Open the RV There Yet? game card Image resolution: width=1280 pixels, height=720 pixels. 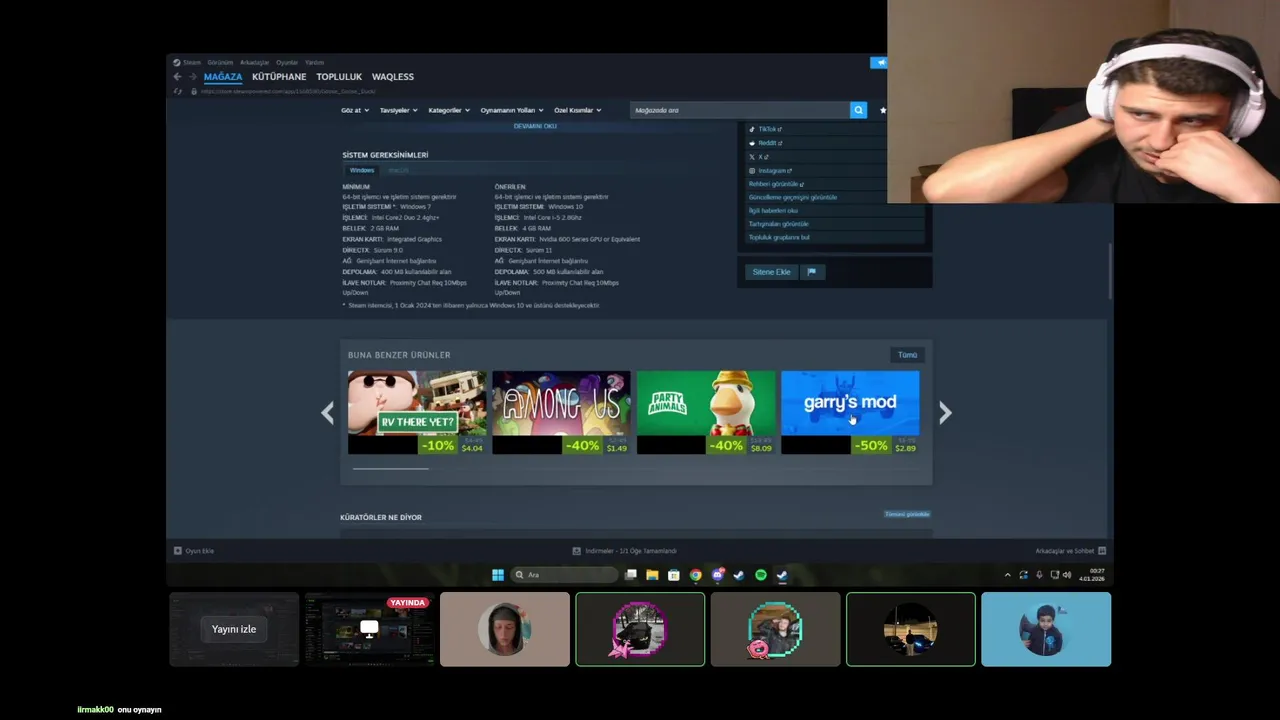[x=417, y=412]
